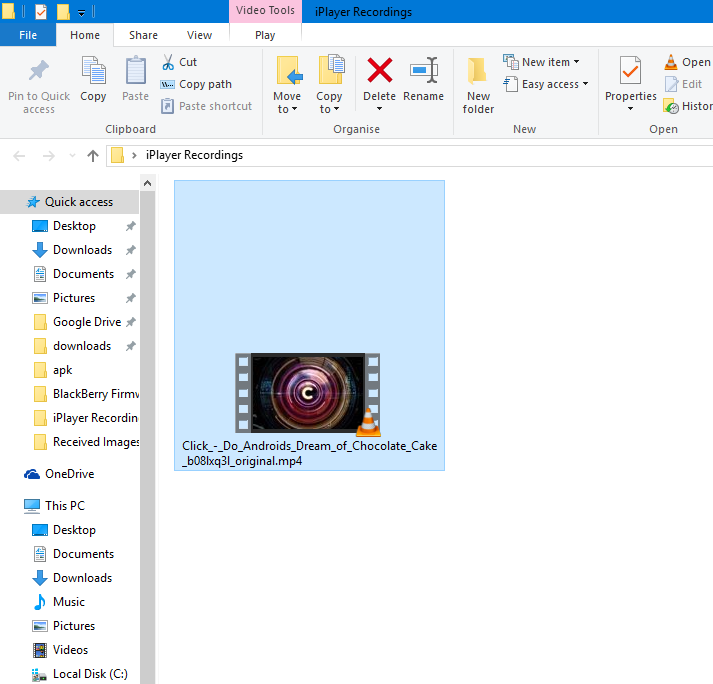
Task: Open Downloads under This PC
Action: [x=82, y=578]
